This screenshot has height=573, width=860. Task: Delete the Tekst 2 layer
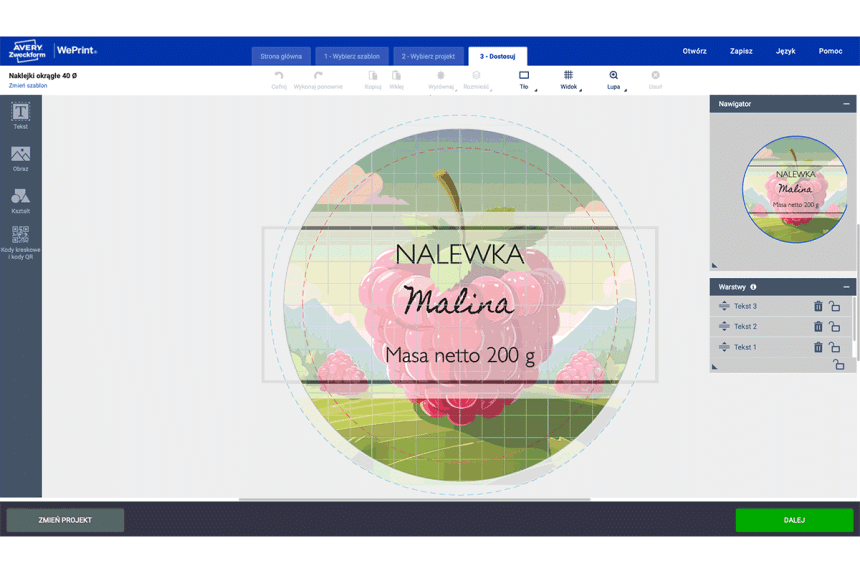click(818, 326)
